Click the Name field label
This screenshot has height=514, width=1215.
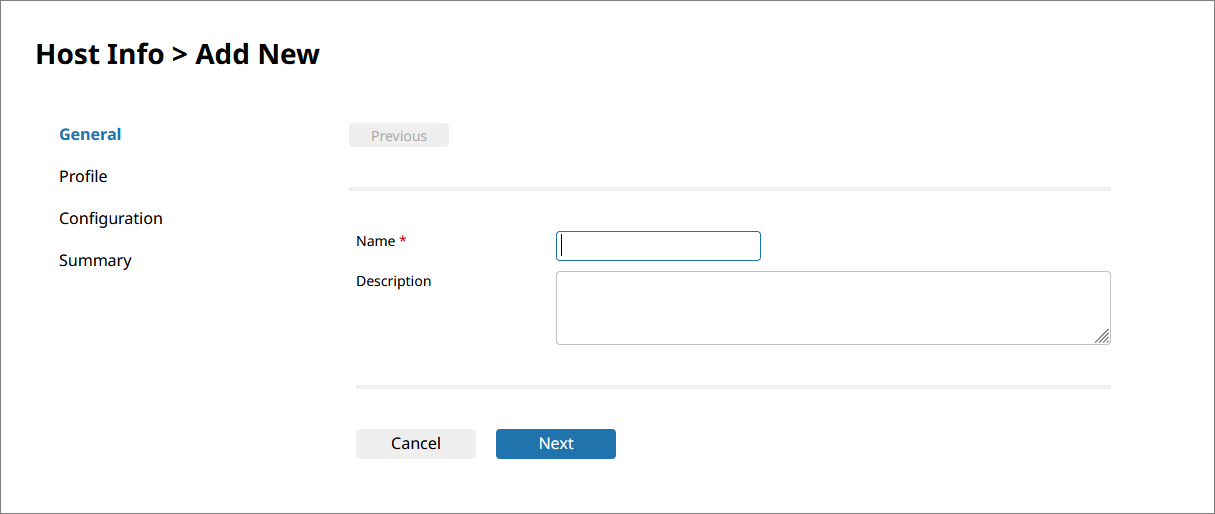[x=376, y=241]
